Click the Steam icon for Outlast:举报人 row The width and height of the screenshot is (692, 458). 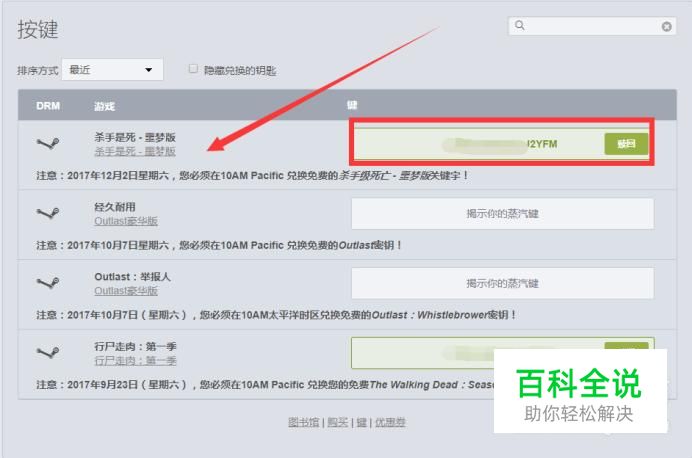pyautogui.click(x=48, y=282)
